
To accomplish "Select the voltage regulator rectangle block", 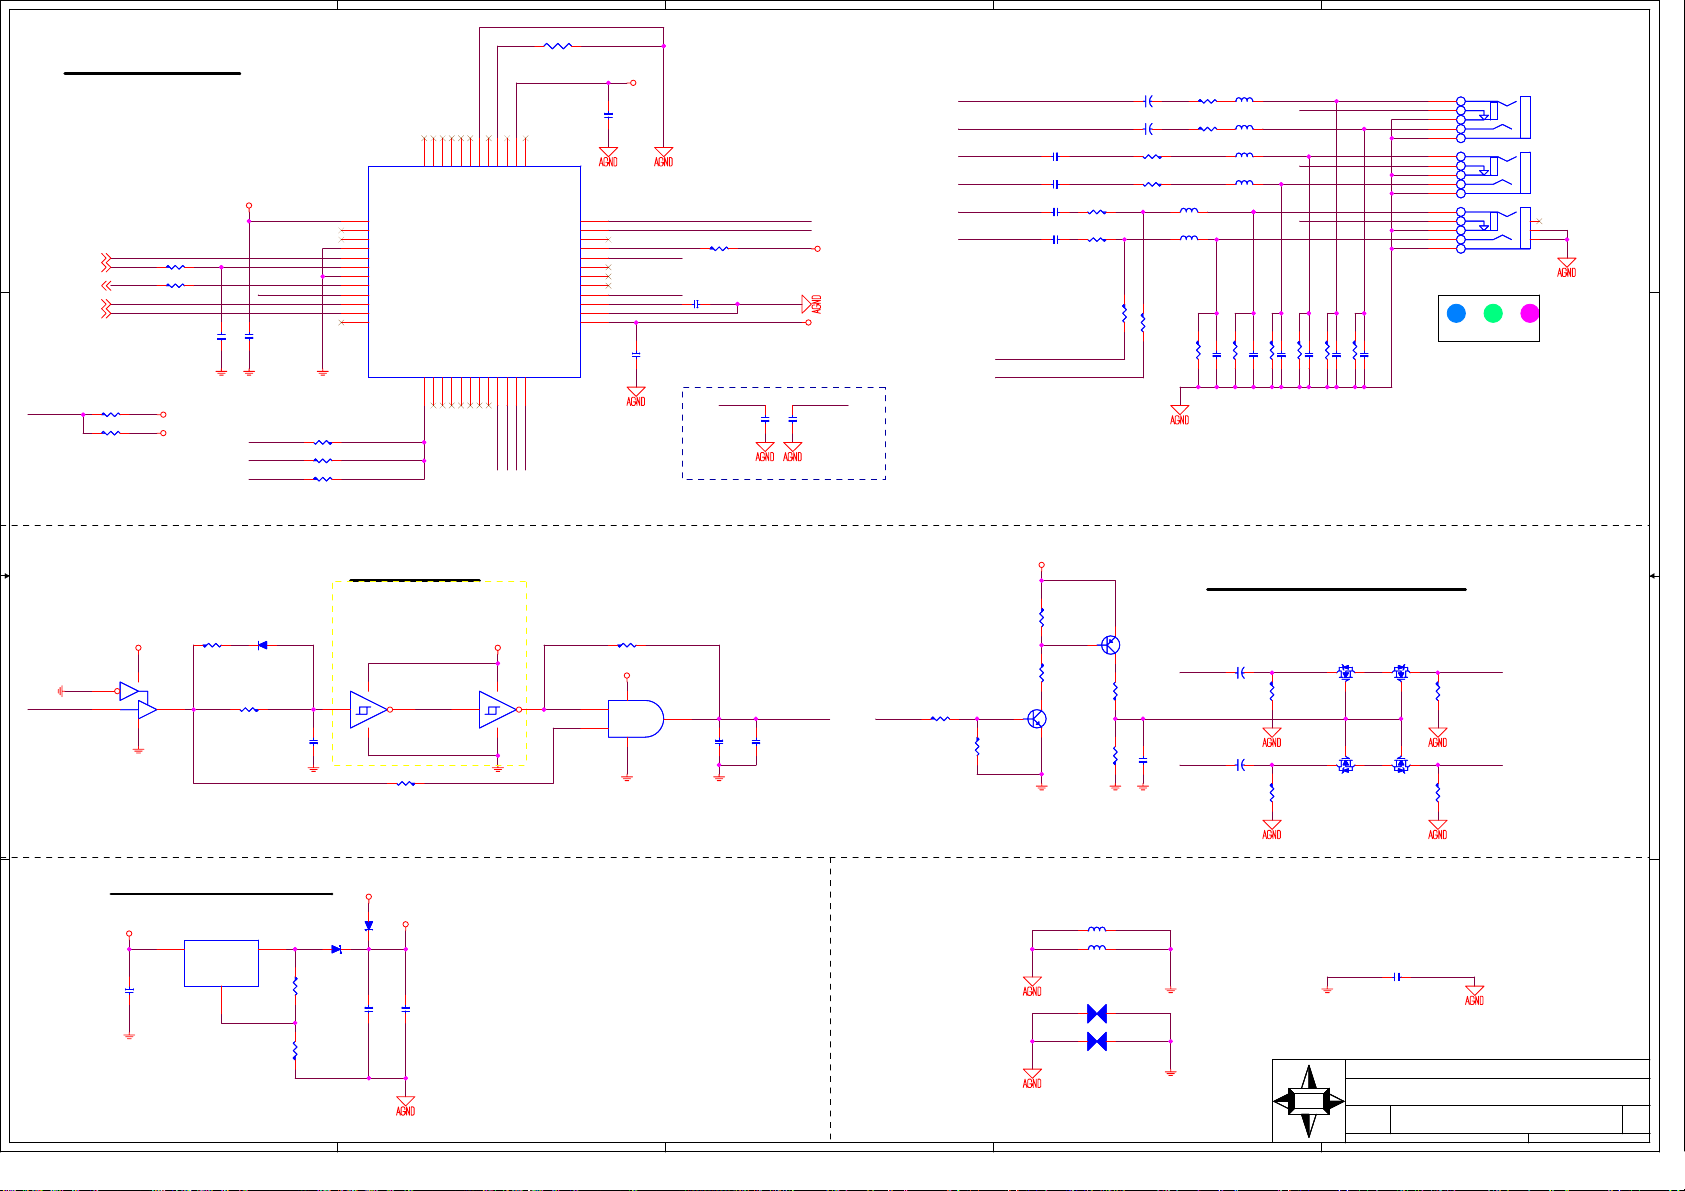I will coord(221,963).
